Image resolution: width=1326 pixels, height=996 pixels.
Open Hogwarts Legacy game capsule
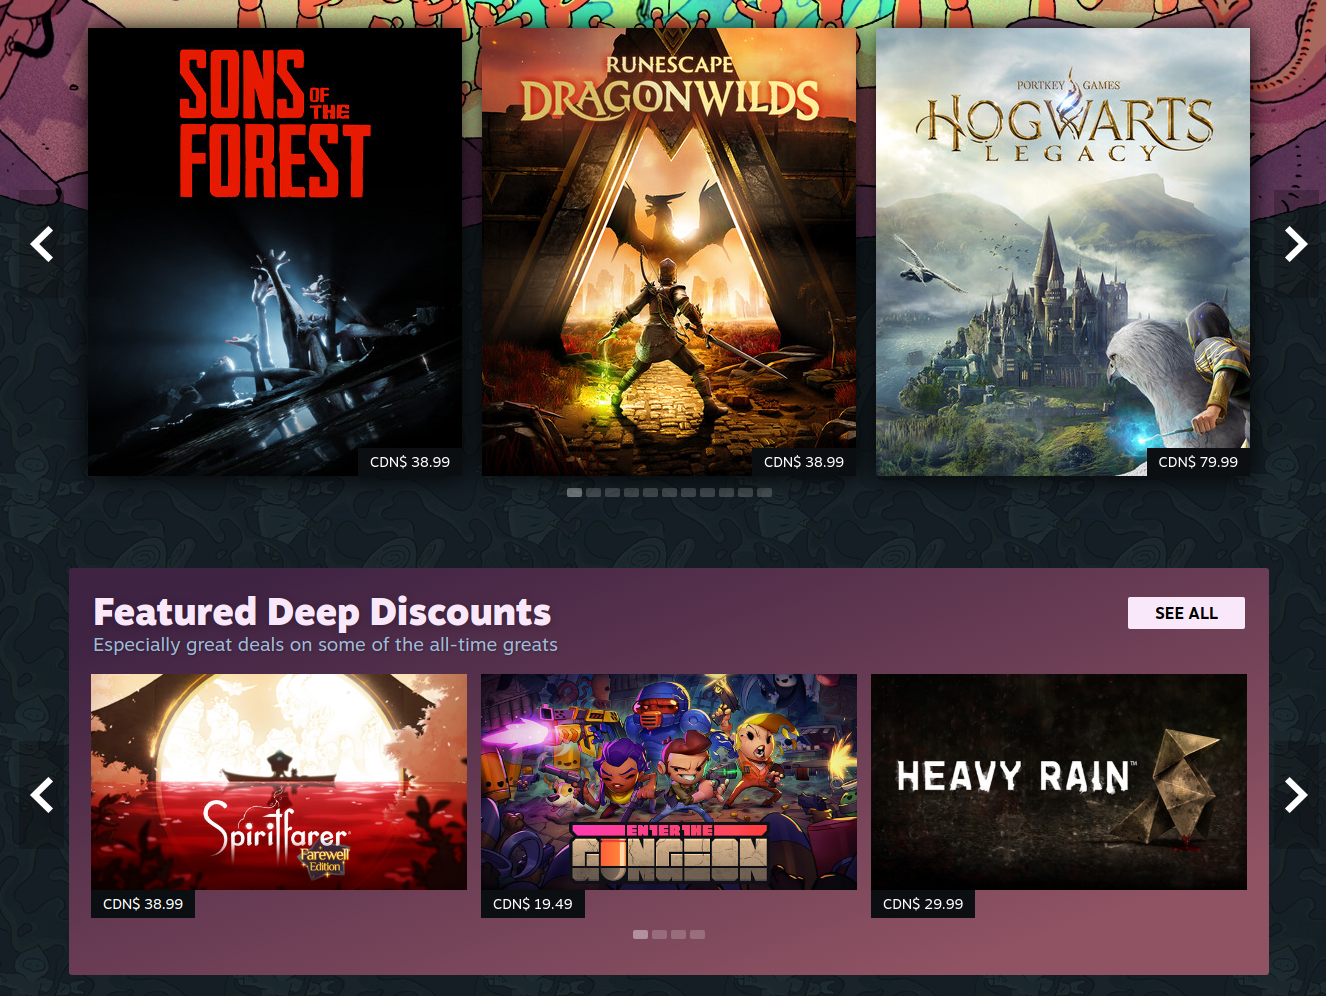click(1063, 252)
